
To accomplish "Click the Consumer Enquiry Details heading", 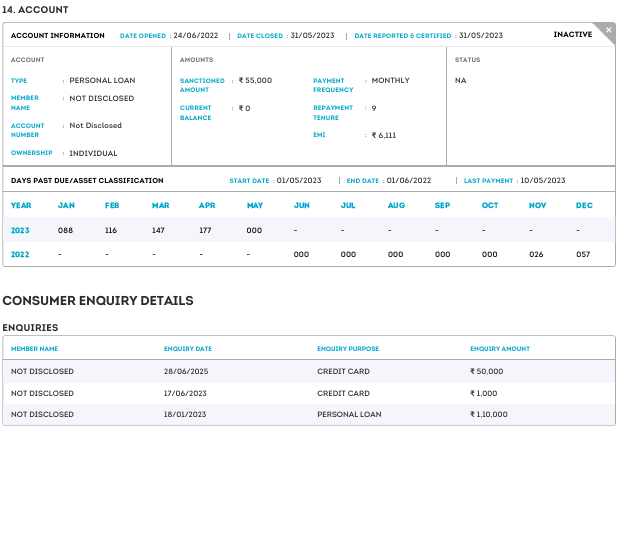I will point(98,301).
